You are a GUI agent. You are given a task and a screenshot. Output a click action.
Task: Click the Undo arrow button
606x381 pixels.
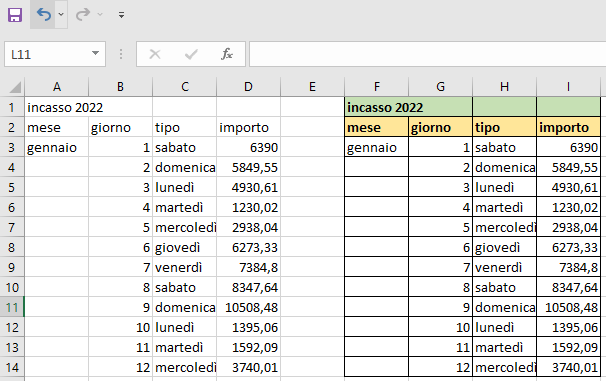pos(43,15)
